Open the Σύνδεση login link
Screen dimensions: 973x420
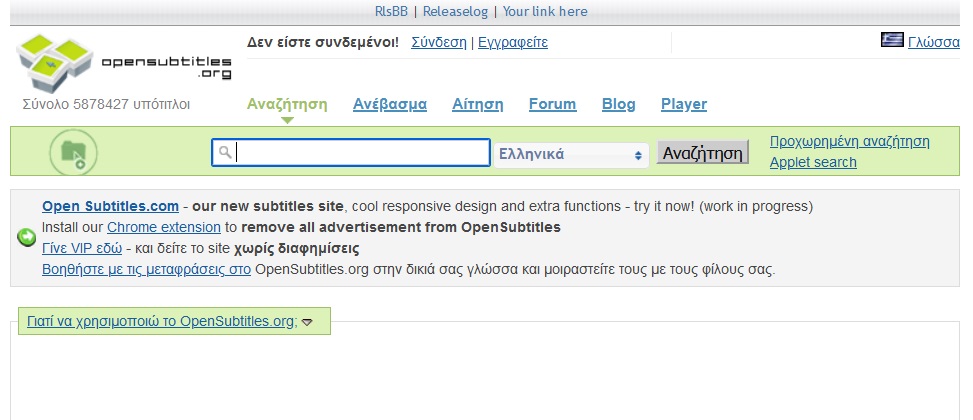(x=439, y=42)
